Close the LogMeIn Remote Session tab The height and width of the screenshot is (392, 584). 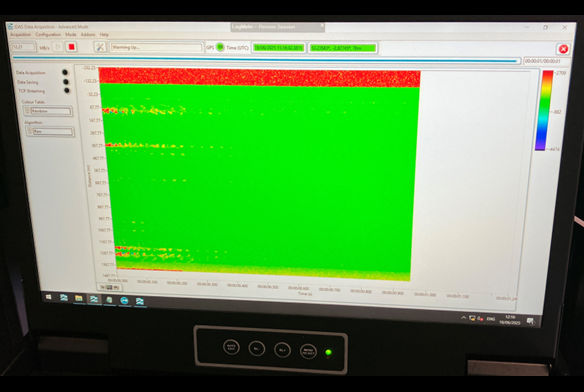click(322, 26)
